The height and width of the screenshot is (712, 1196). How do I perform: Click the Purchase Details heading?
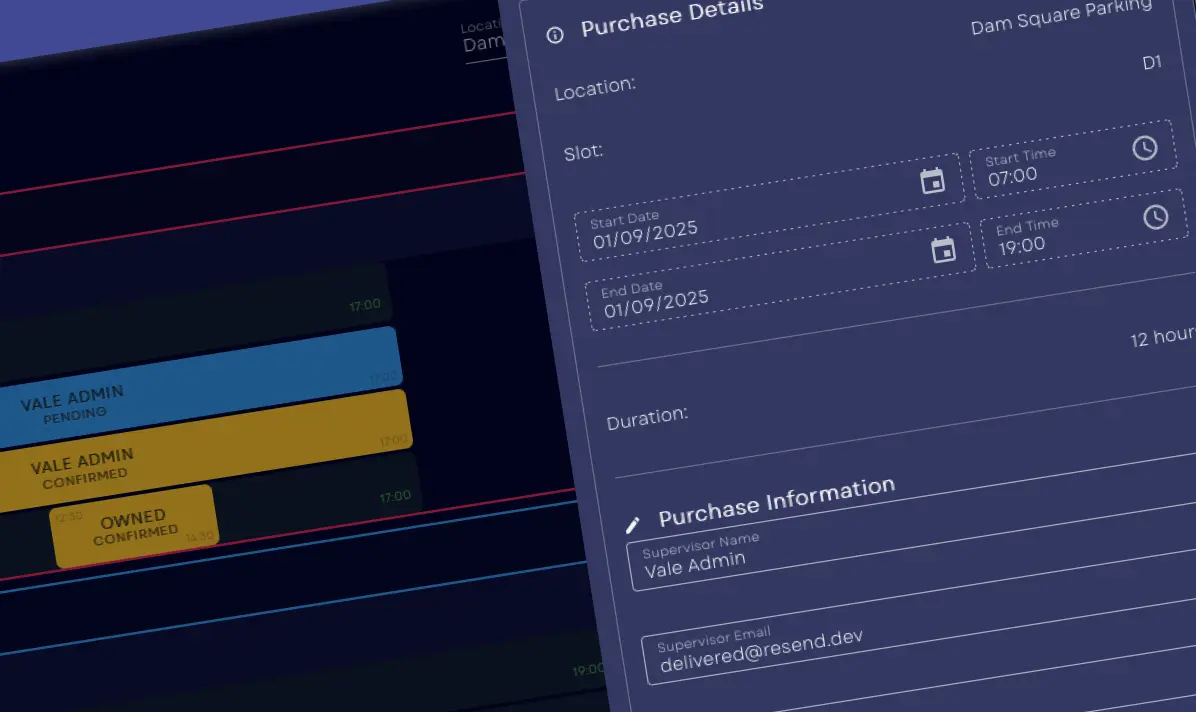[672, 17]
